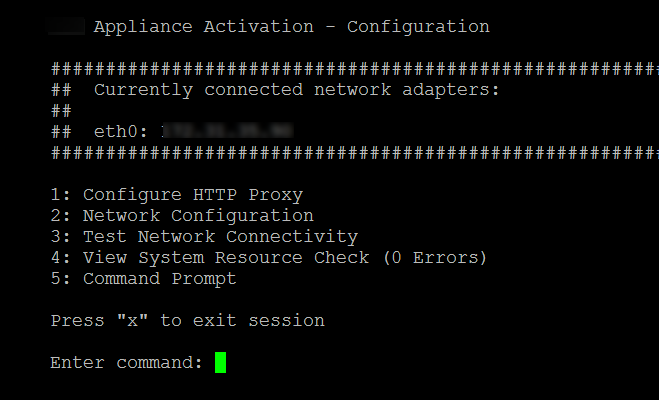Click the 'Enter command:' prompt label
The image size is (659, 400).
click(126, 362)
